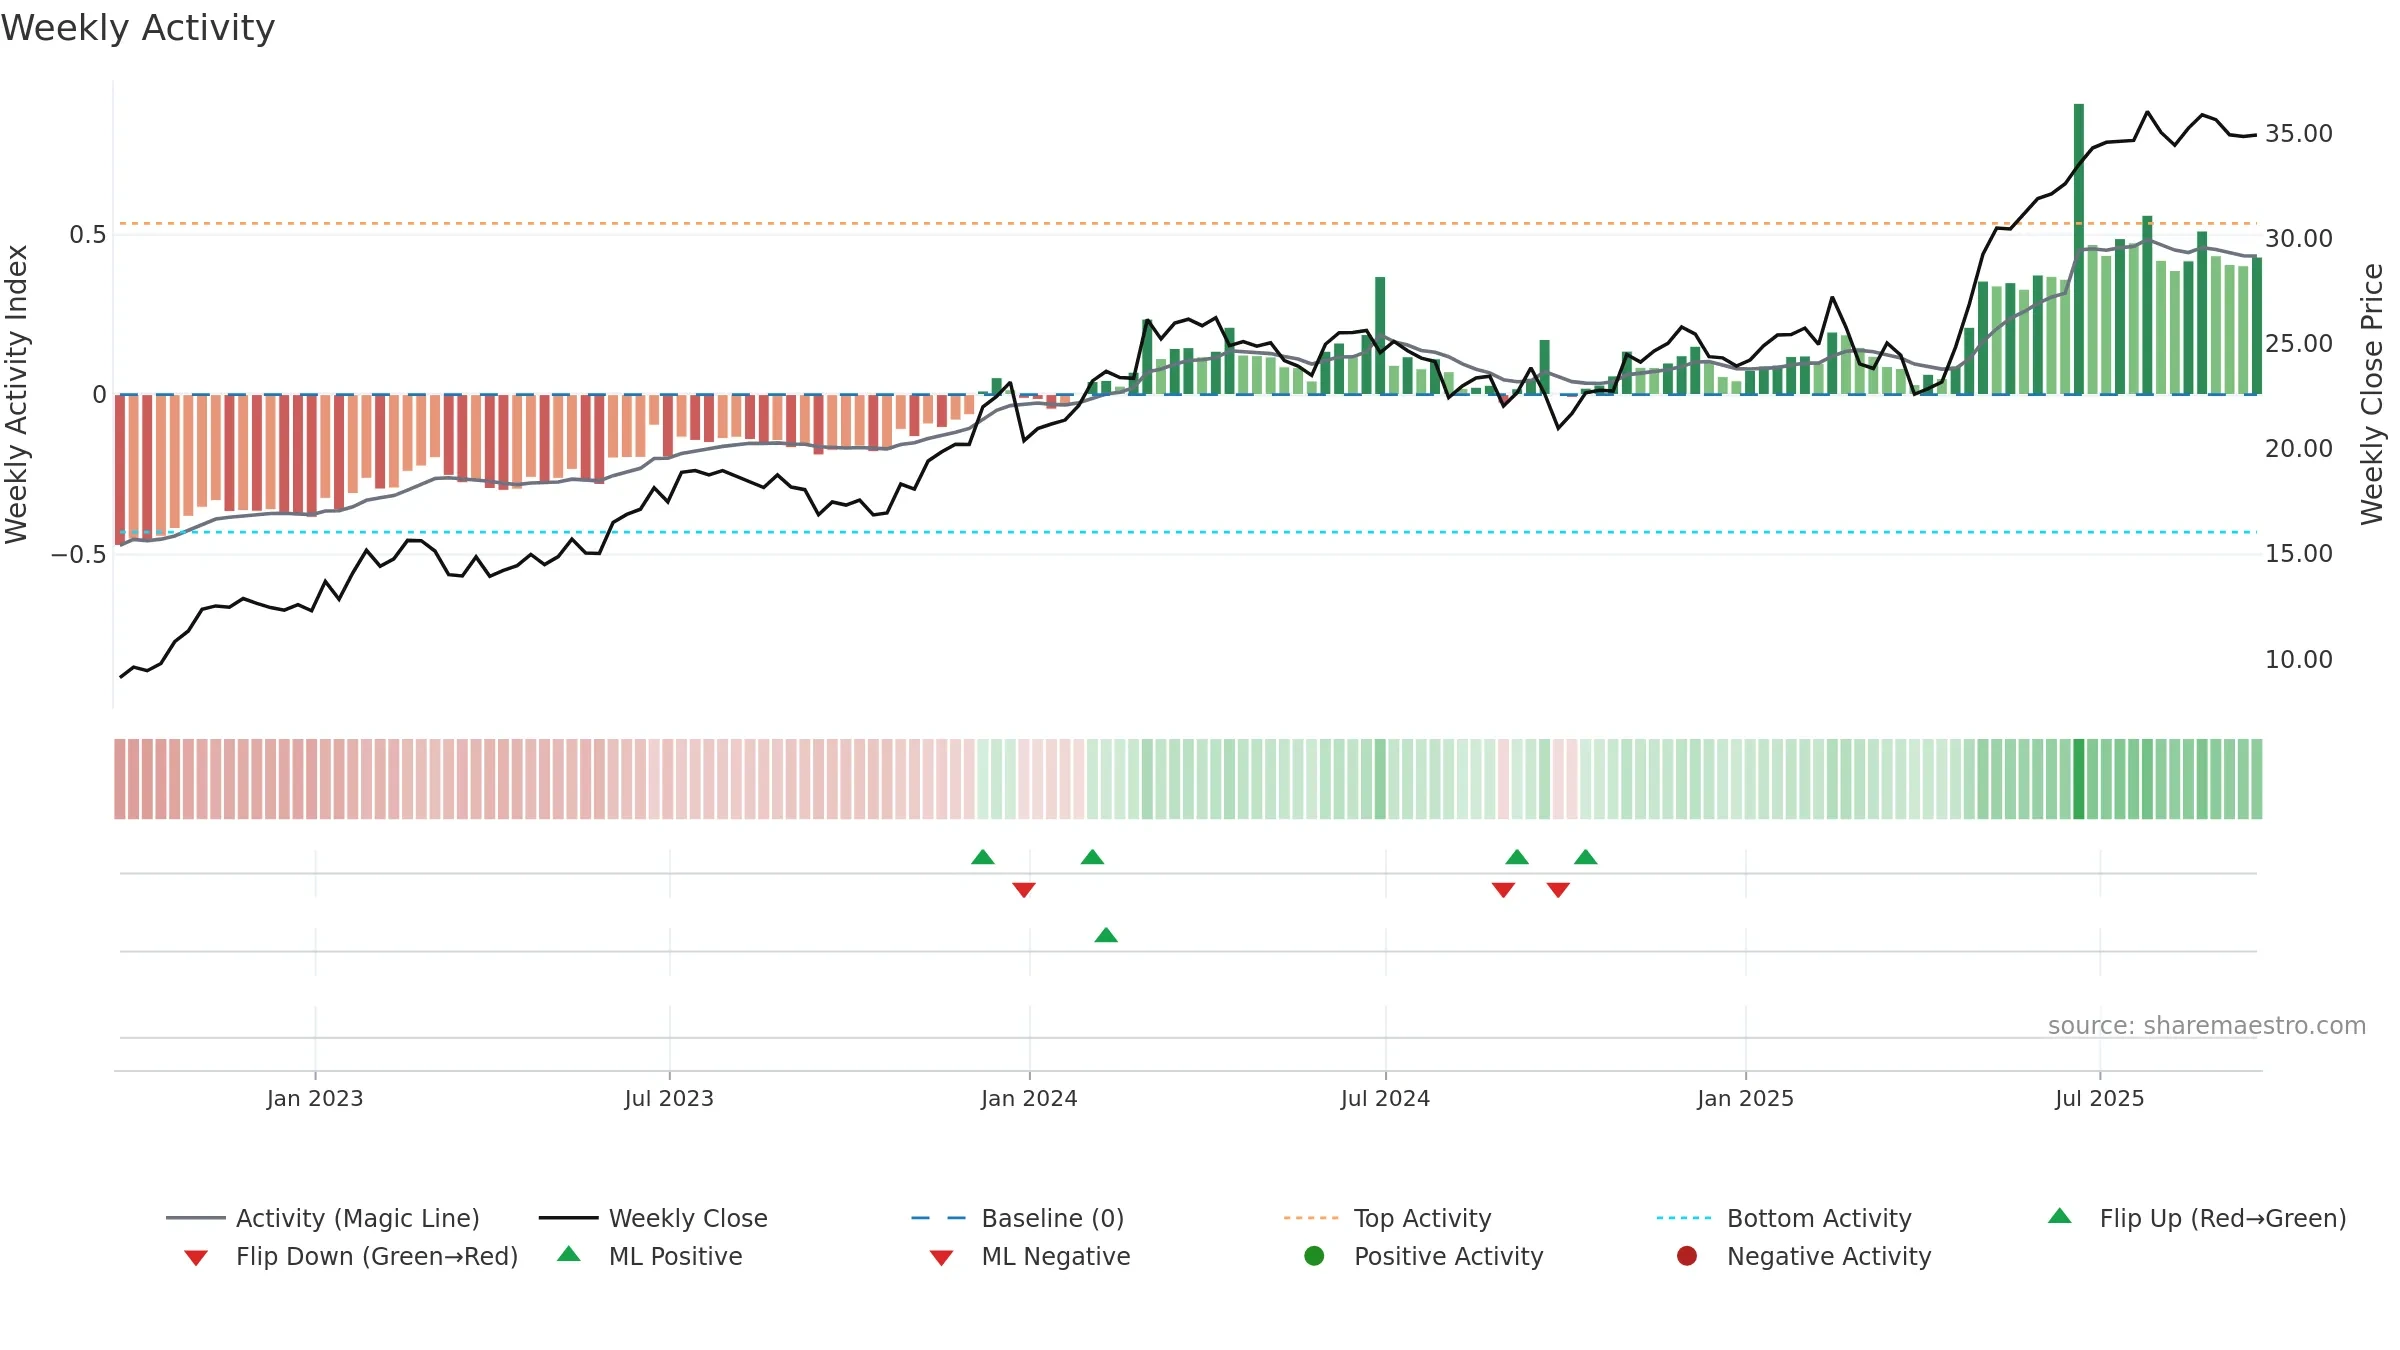Toggle the Top Activity legend entry
The width and height of the screenshot is (2400, 1350).
(1387, 1218)
